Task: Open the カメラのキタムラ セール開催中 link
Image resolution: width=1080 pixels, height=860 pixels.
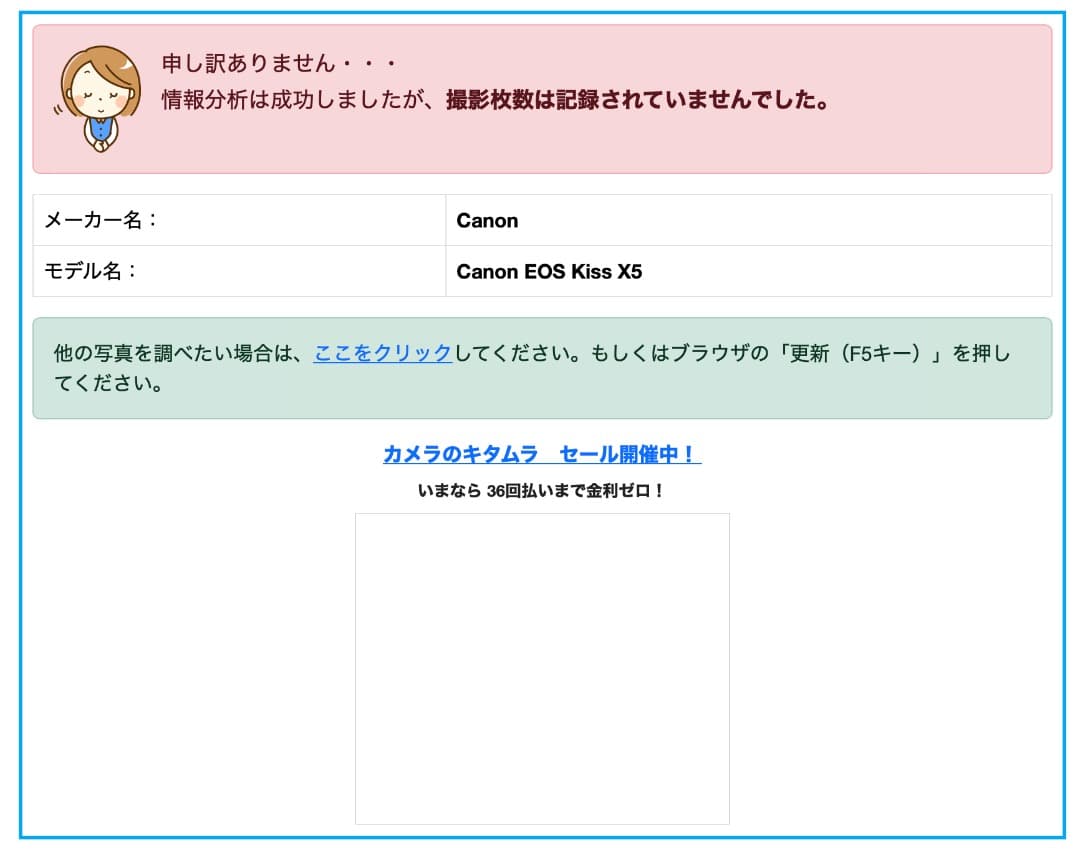Action: pyautogui.click(x=542, y=454)
